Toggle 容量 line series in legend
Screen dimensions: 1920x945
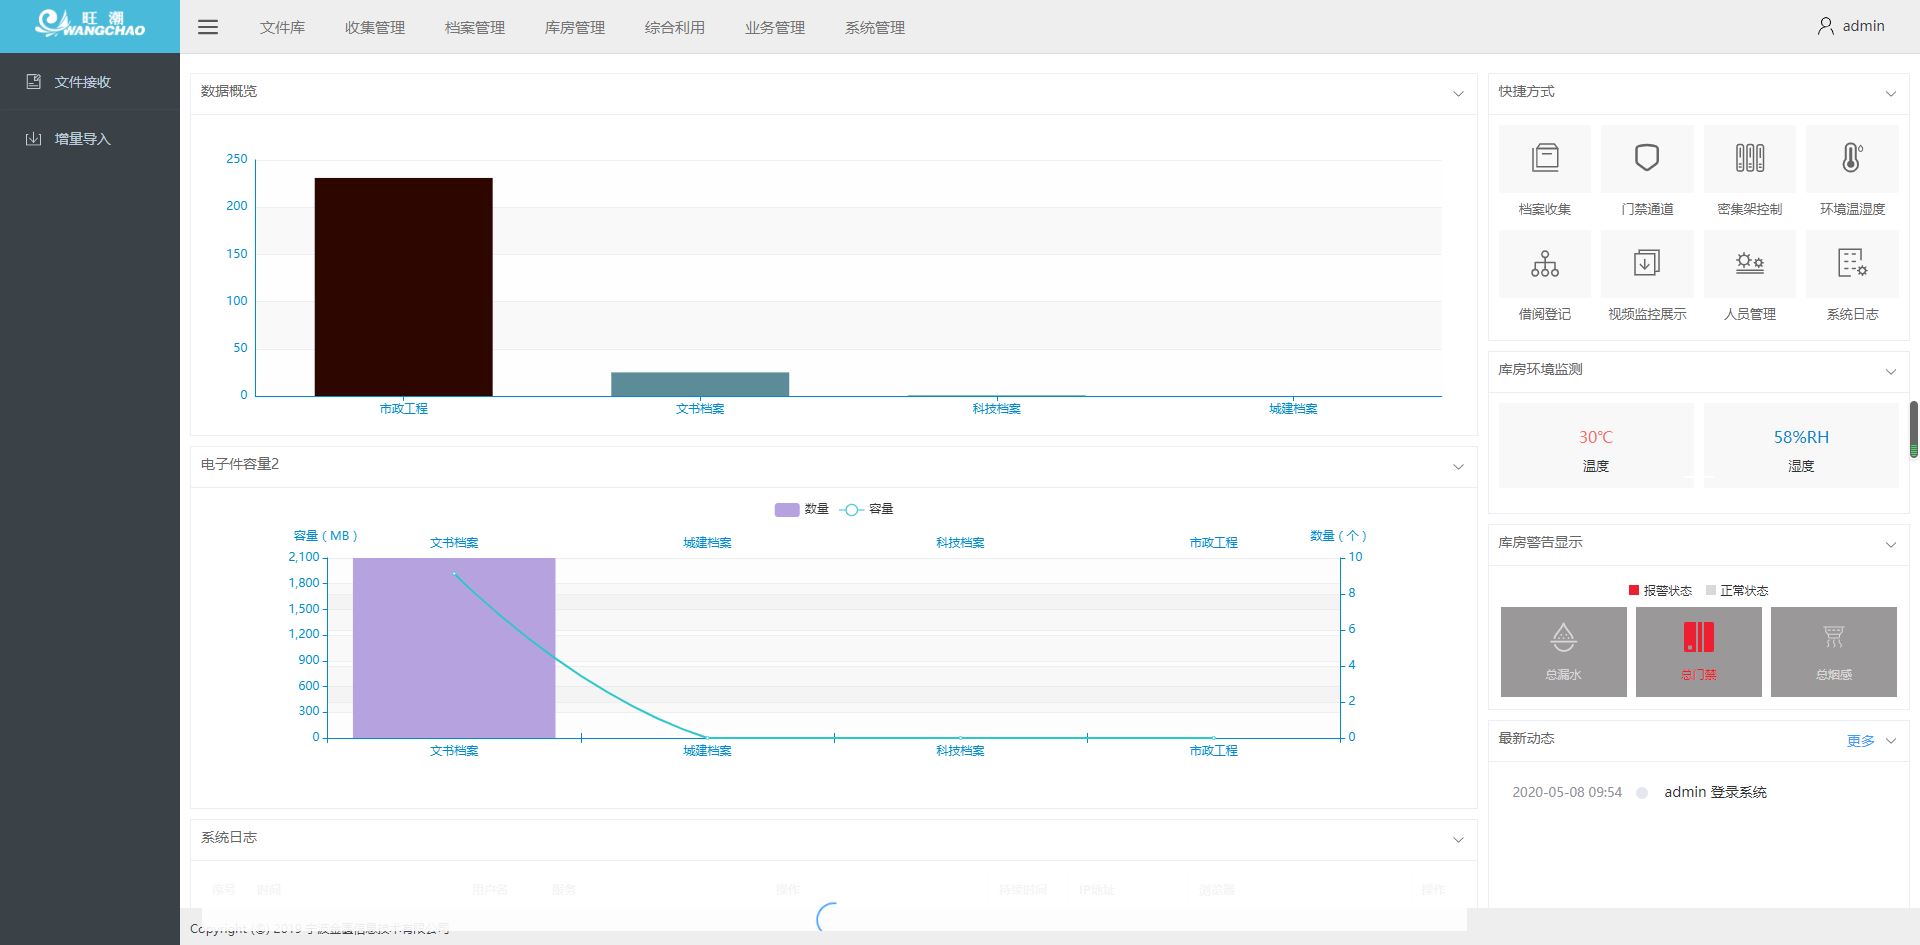pyautogui.click(x=866, y=509)
